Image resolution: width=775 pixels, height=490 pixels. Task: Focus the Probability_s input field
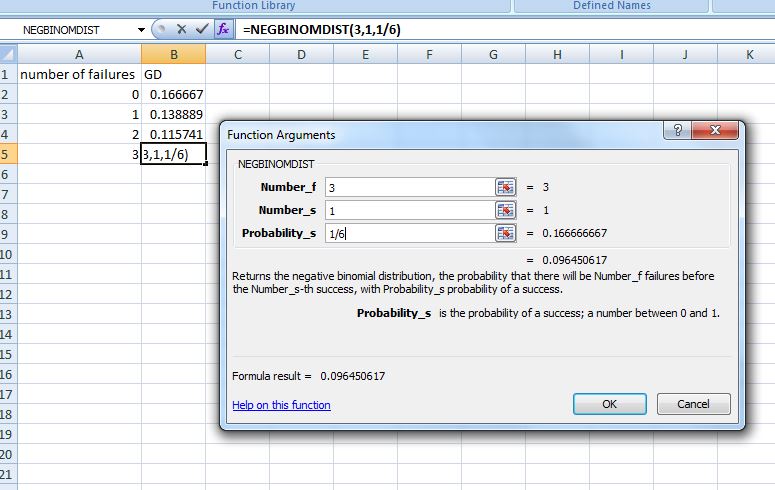pyautogui.click(x=408, y=233)
